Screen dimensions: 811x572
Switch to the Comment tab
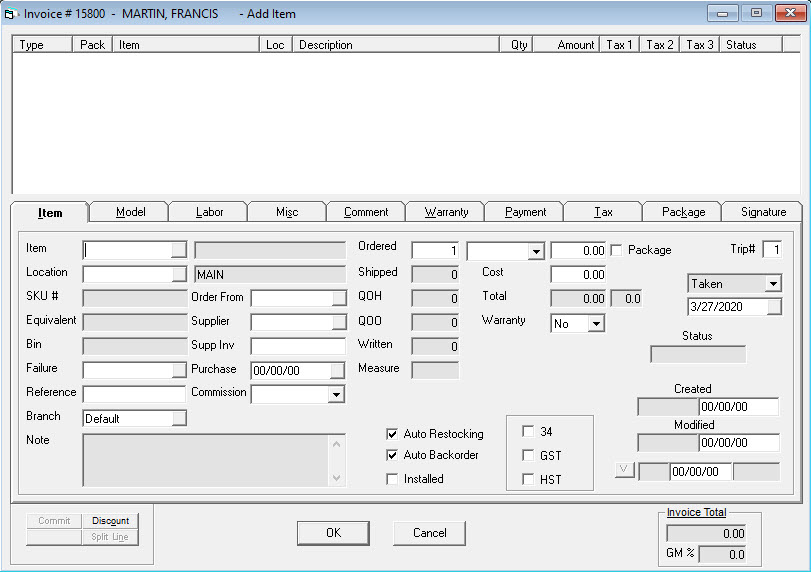(366, 212)
